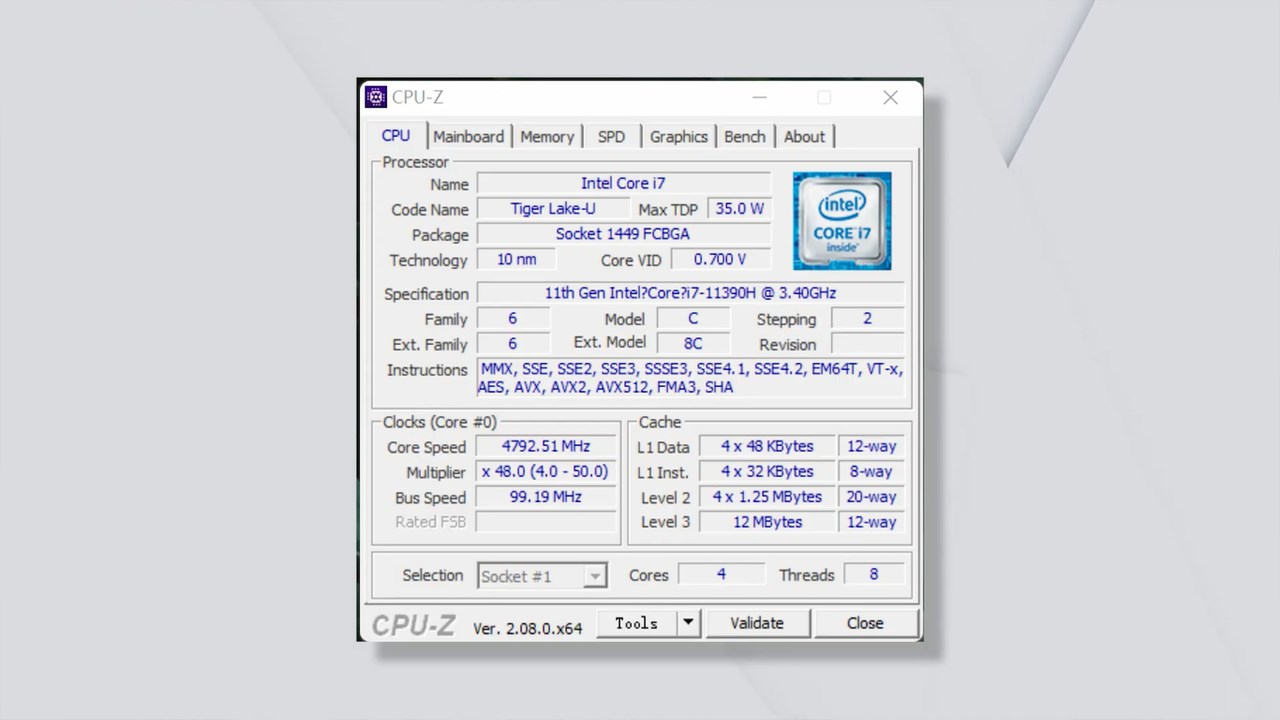
Task: Open the Socket #1 selection dropdown
Action: (542, 576)
